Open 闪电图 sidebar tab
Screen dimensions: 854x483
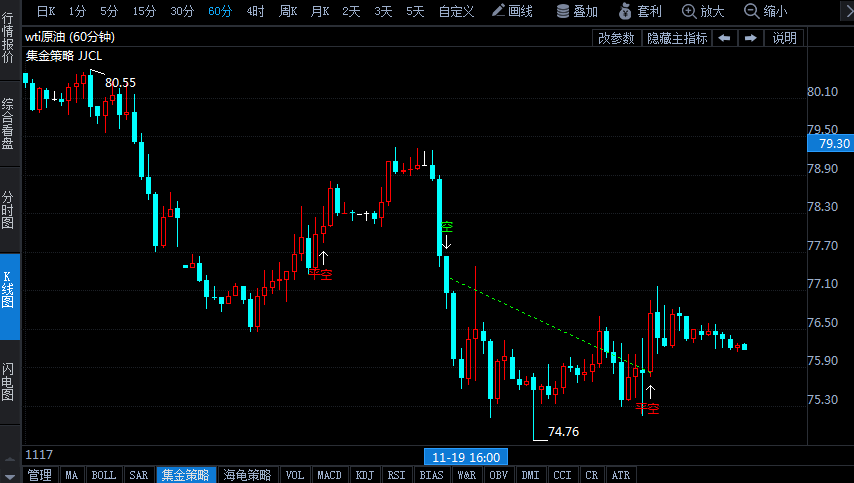[x=8, y=381]
